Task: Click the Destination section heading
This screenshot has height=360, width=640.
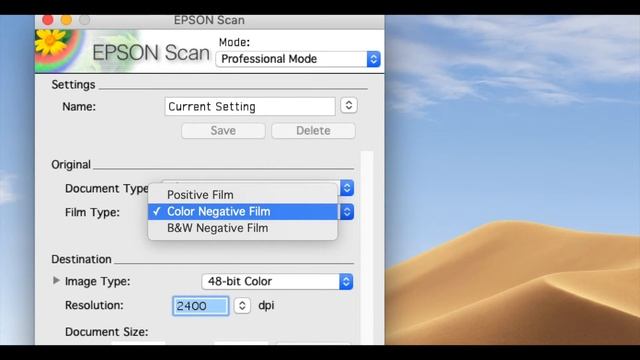Action: 81,259
